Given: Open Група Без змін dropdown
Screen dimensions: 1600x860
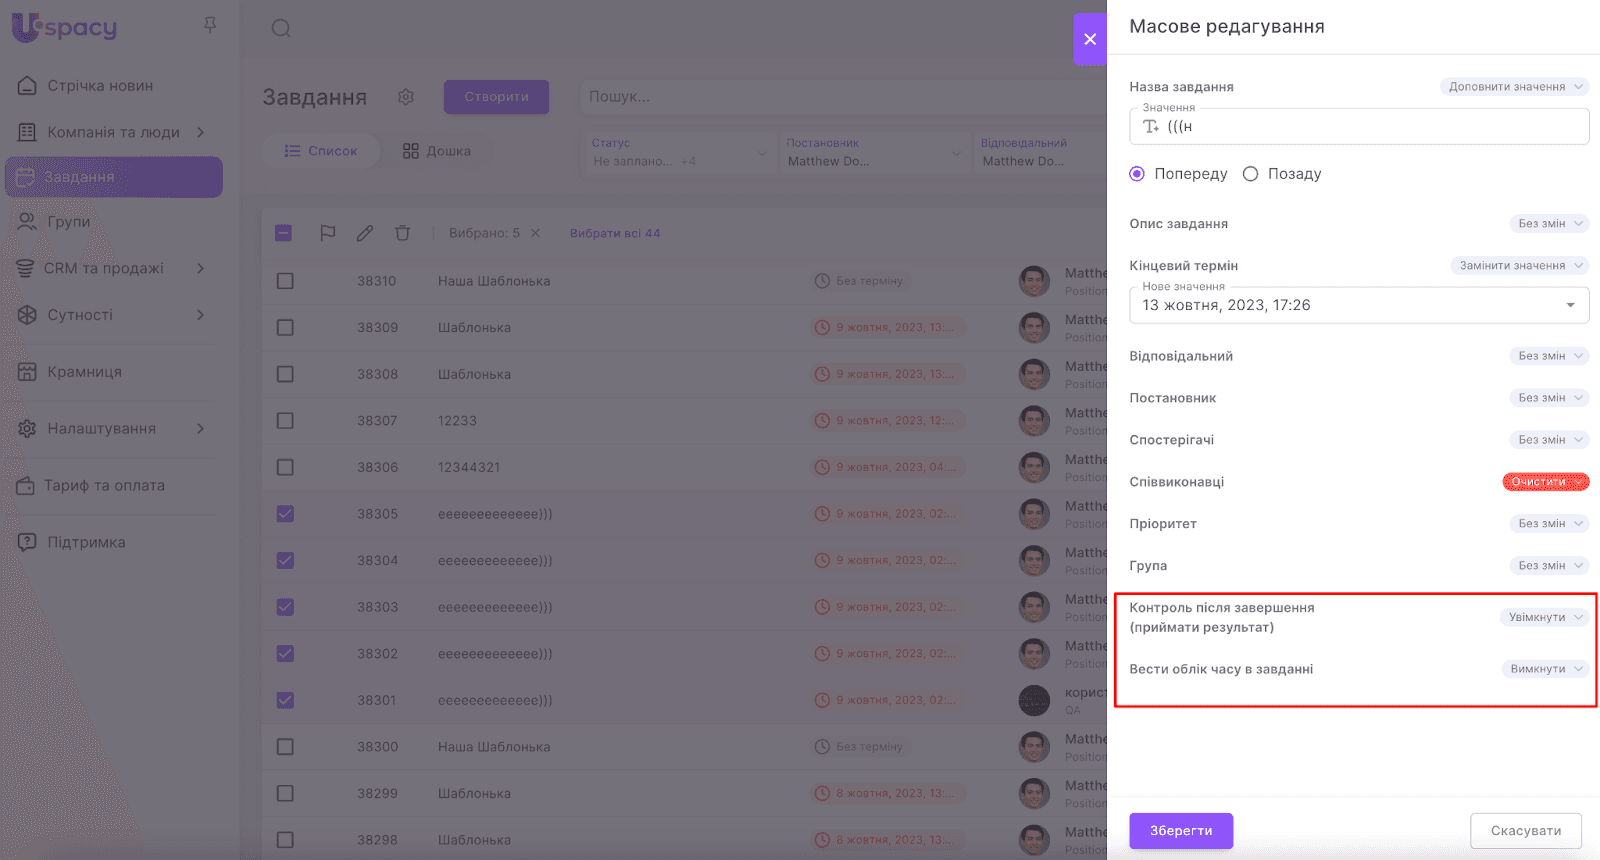Looking at the screenshot, I should (x=1549, y=566).
